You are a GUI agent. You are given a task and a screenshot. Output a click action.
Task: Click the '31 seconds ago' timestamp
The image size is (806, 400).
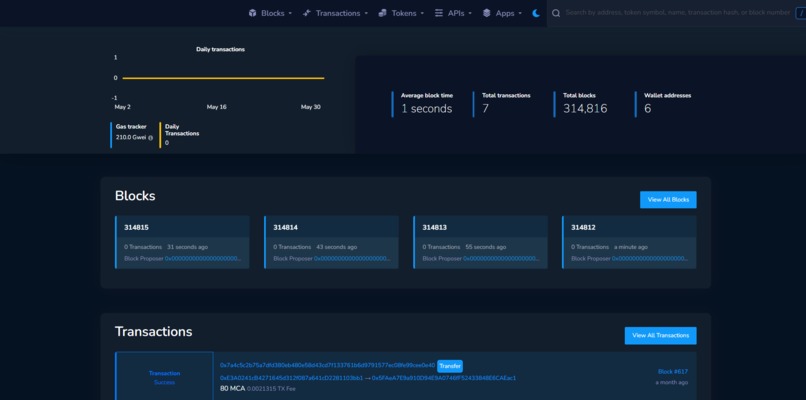[188, 247]
